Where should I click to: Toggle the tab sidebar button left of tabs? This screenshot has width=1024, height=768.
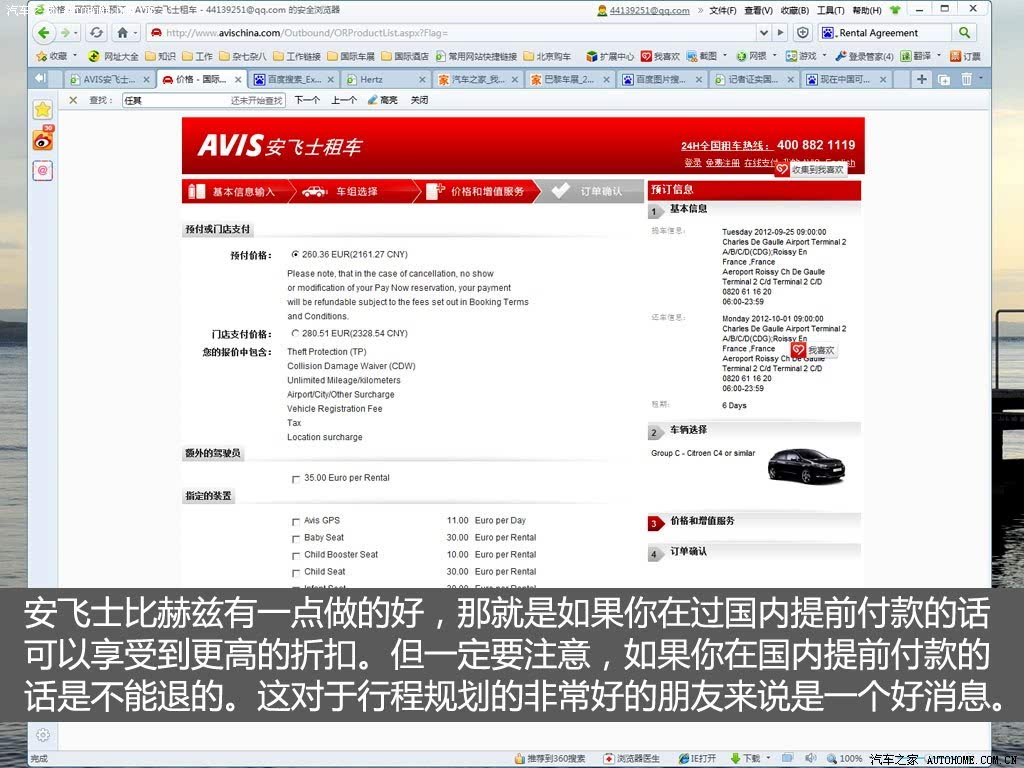coord(40,79)
